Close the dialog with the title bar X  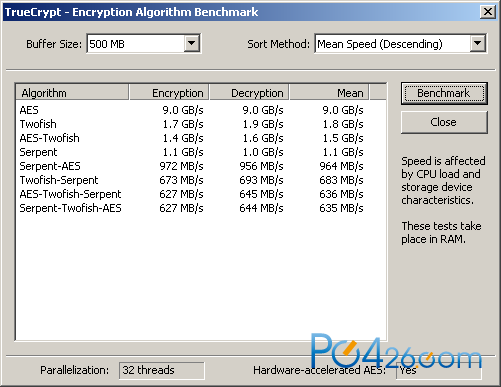coord(487,12)
